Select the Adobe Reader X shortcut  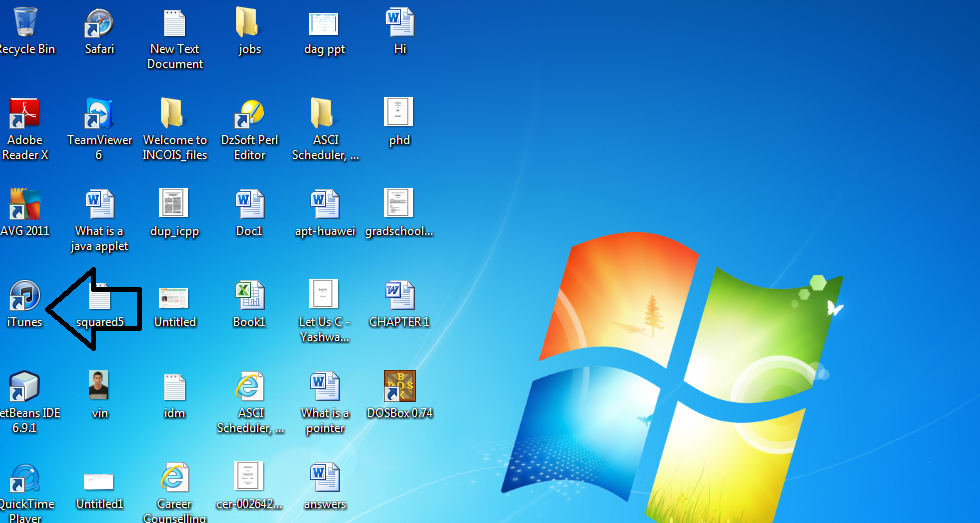pos(24,114)
